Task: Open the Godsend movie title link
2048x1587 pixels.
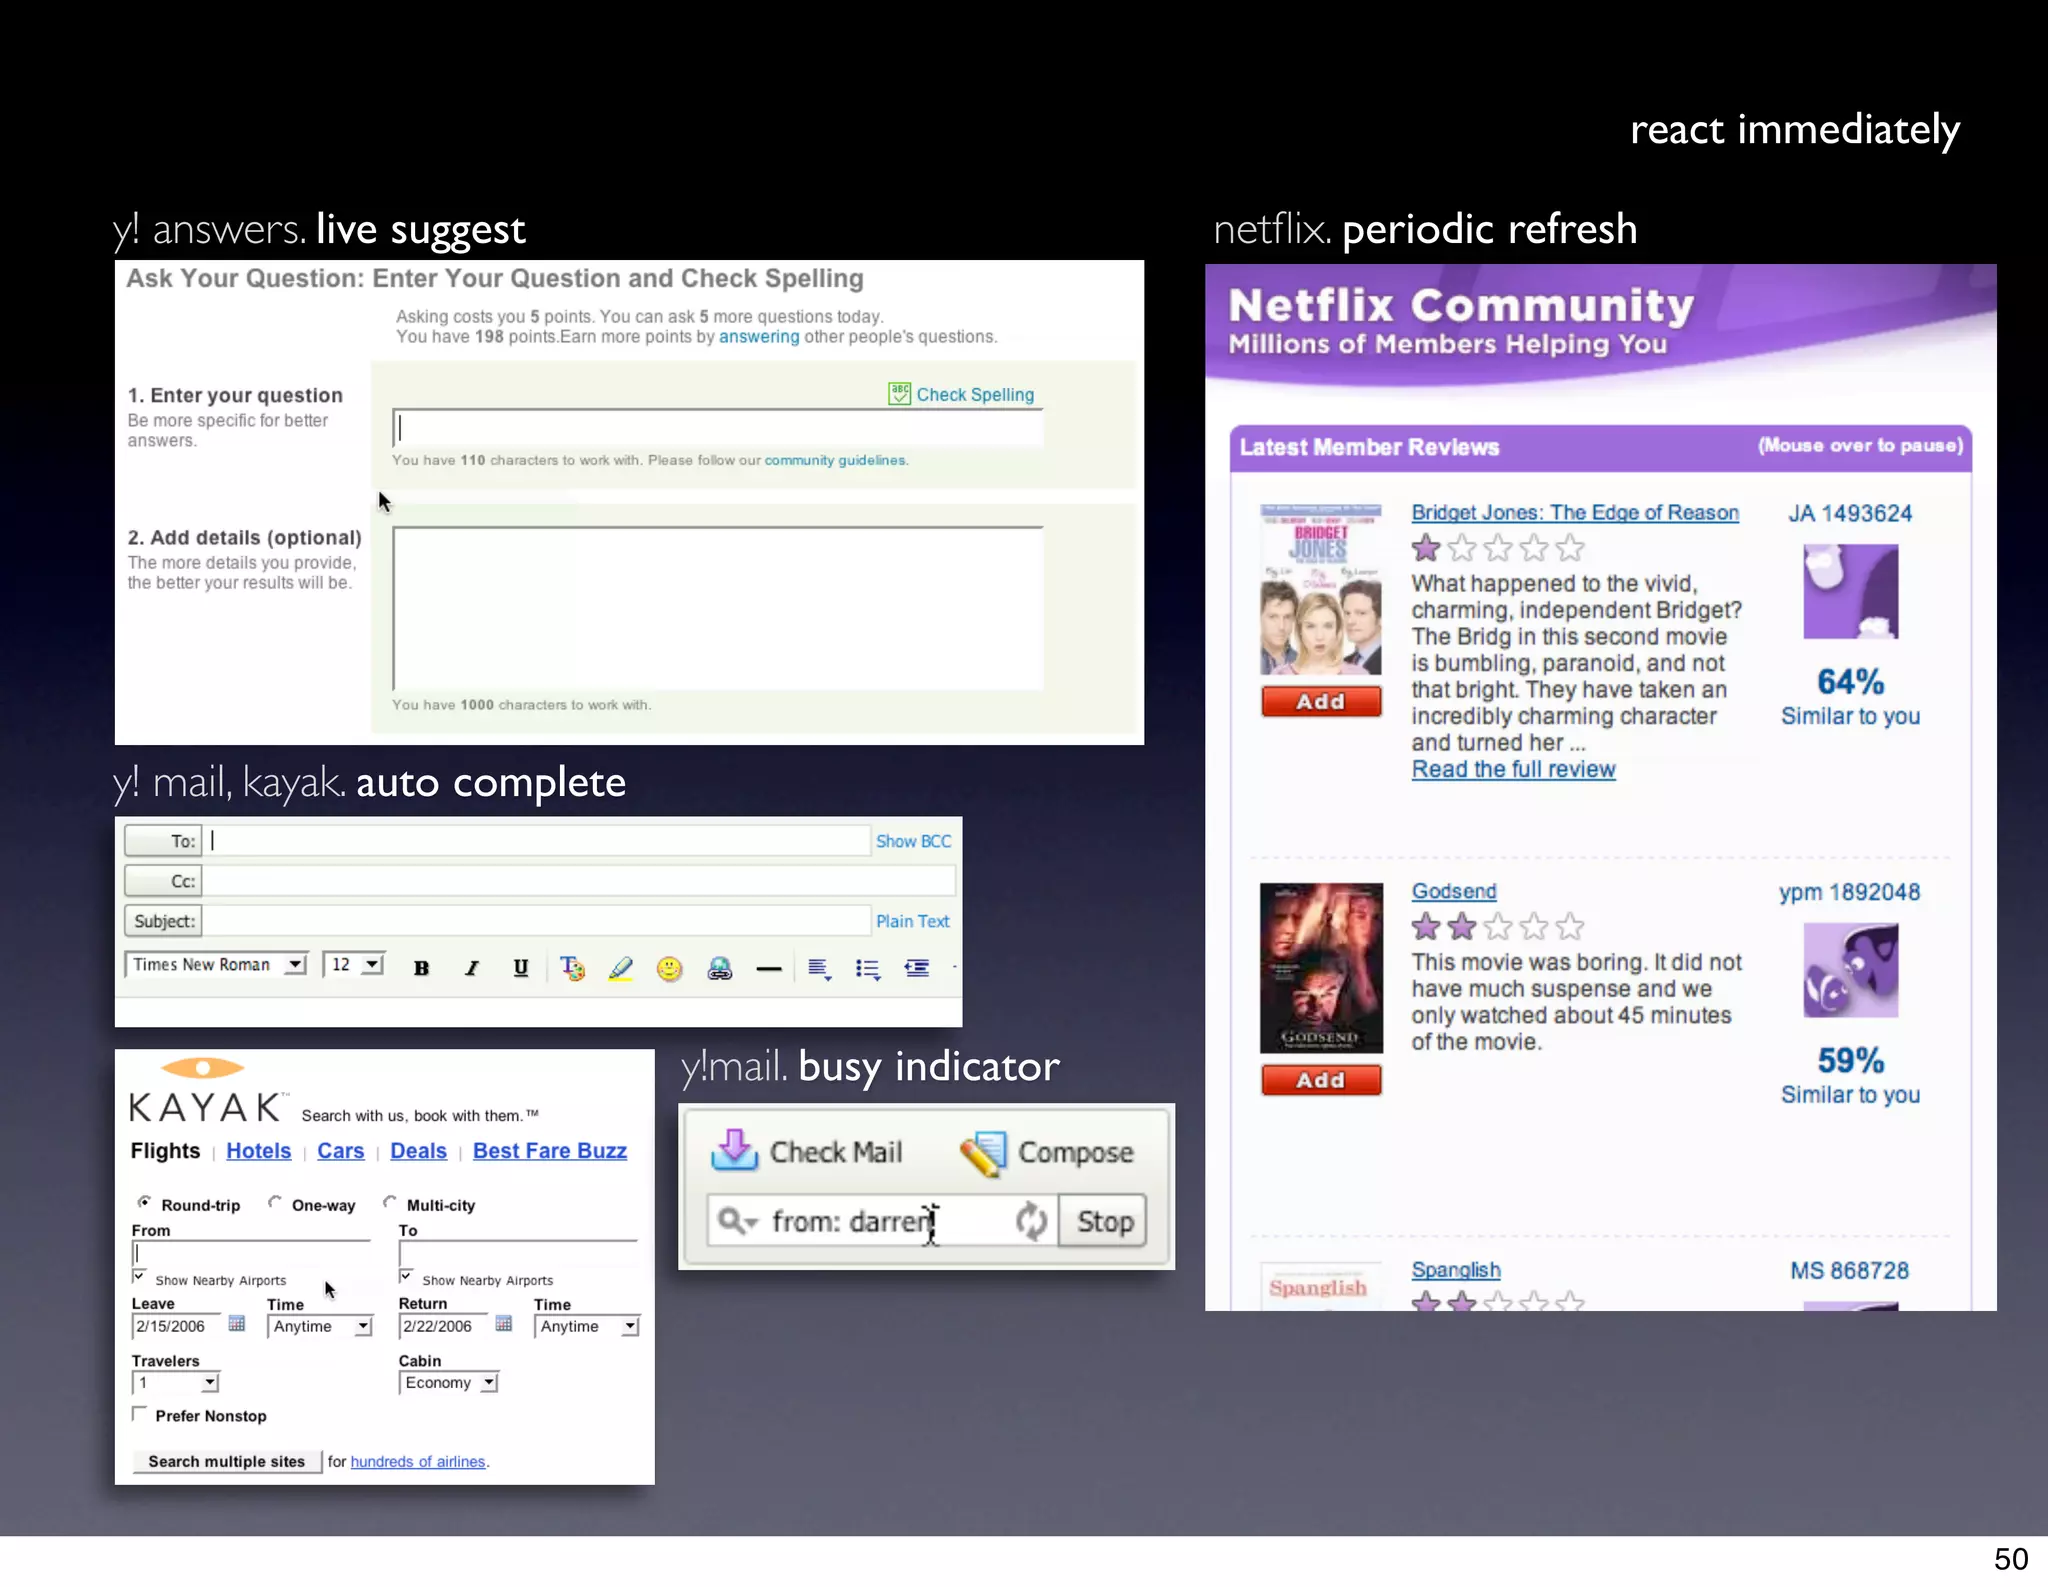Action: click(x=1454, y=891)
